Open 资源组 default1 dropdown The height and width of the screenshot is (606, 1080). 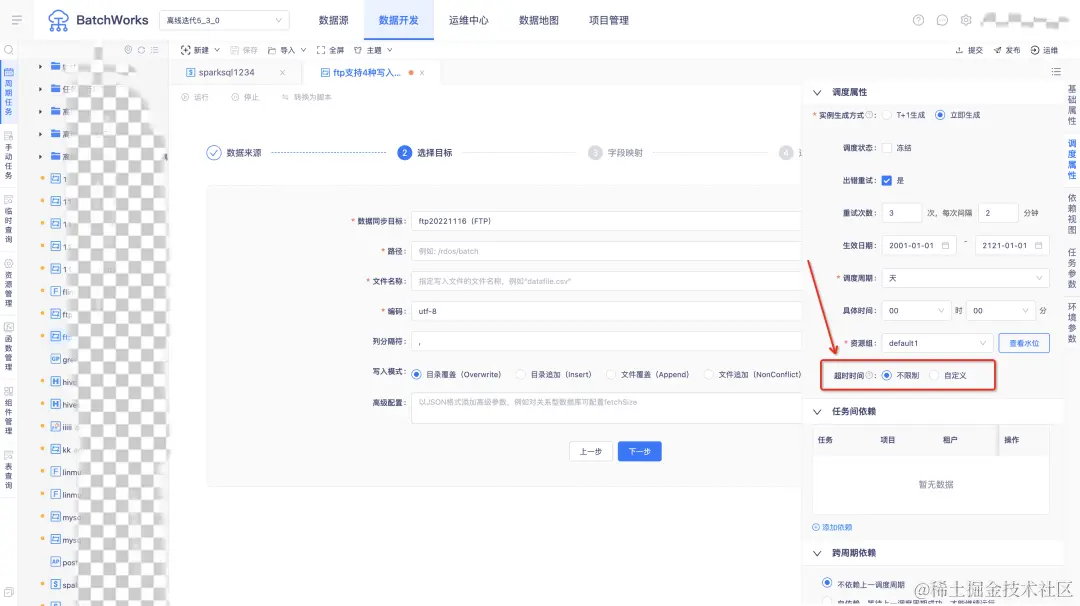tap(937, 343)
